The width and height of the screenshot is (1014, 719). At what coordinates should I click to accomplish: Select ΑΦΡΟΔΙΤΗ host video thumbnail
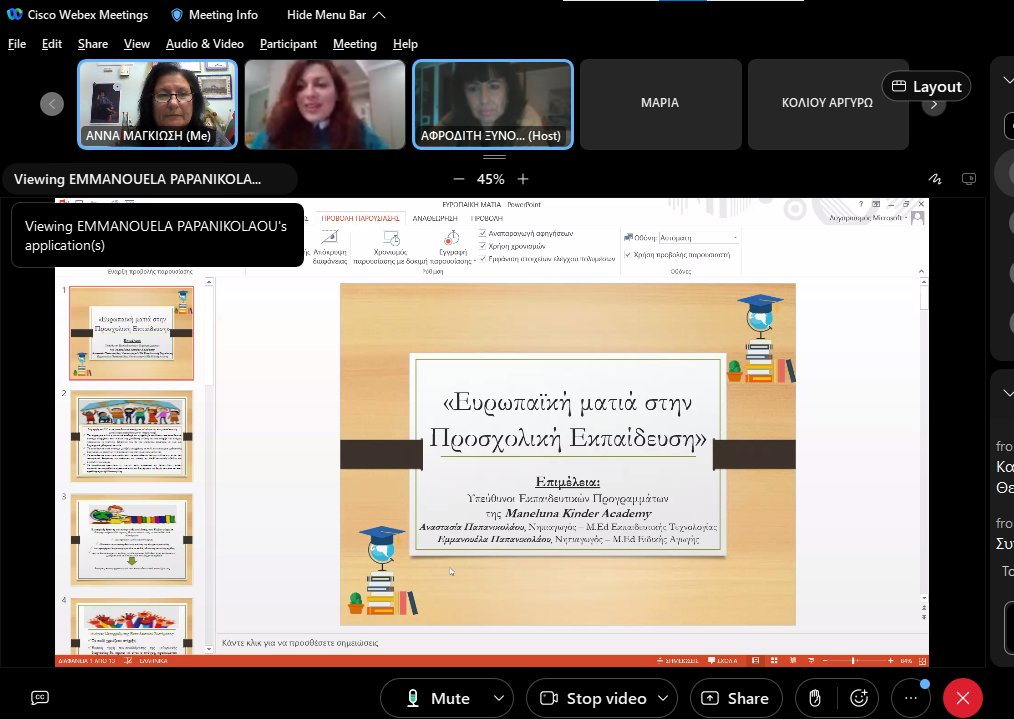493,104
